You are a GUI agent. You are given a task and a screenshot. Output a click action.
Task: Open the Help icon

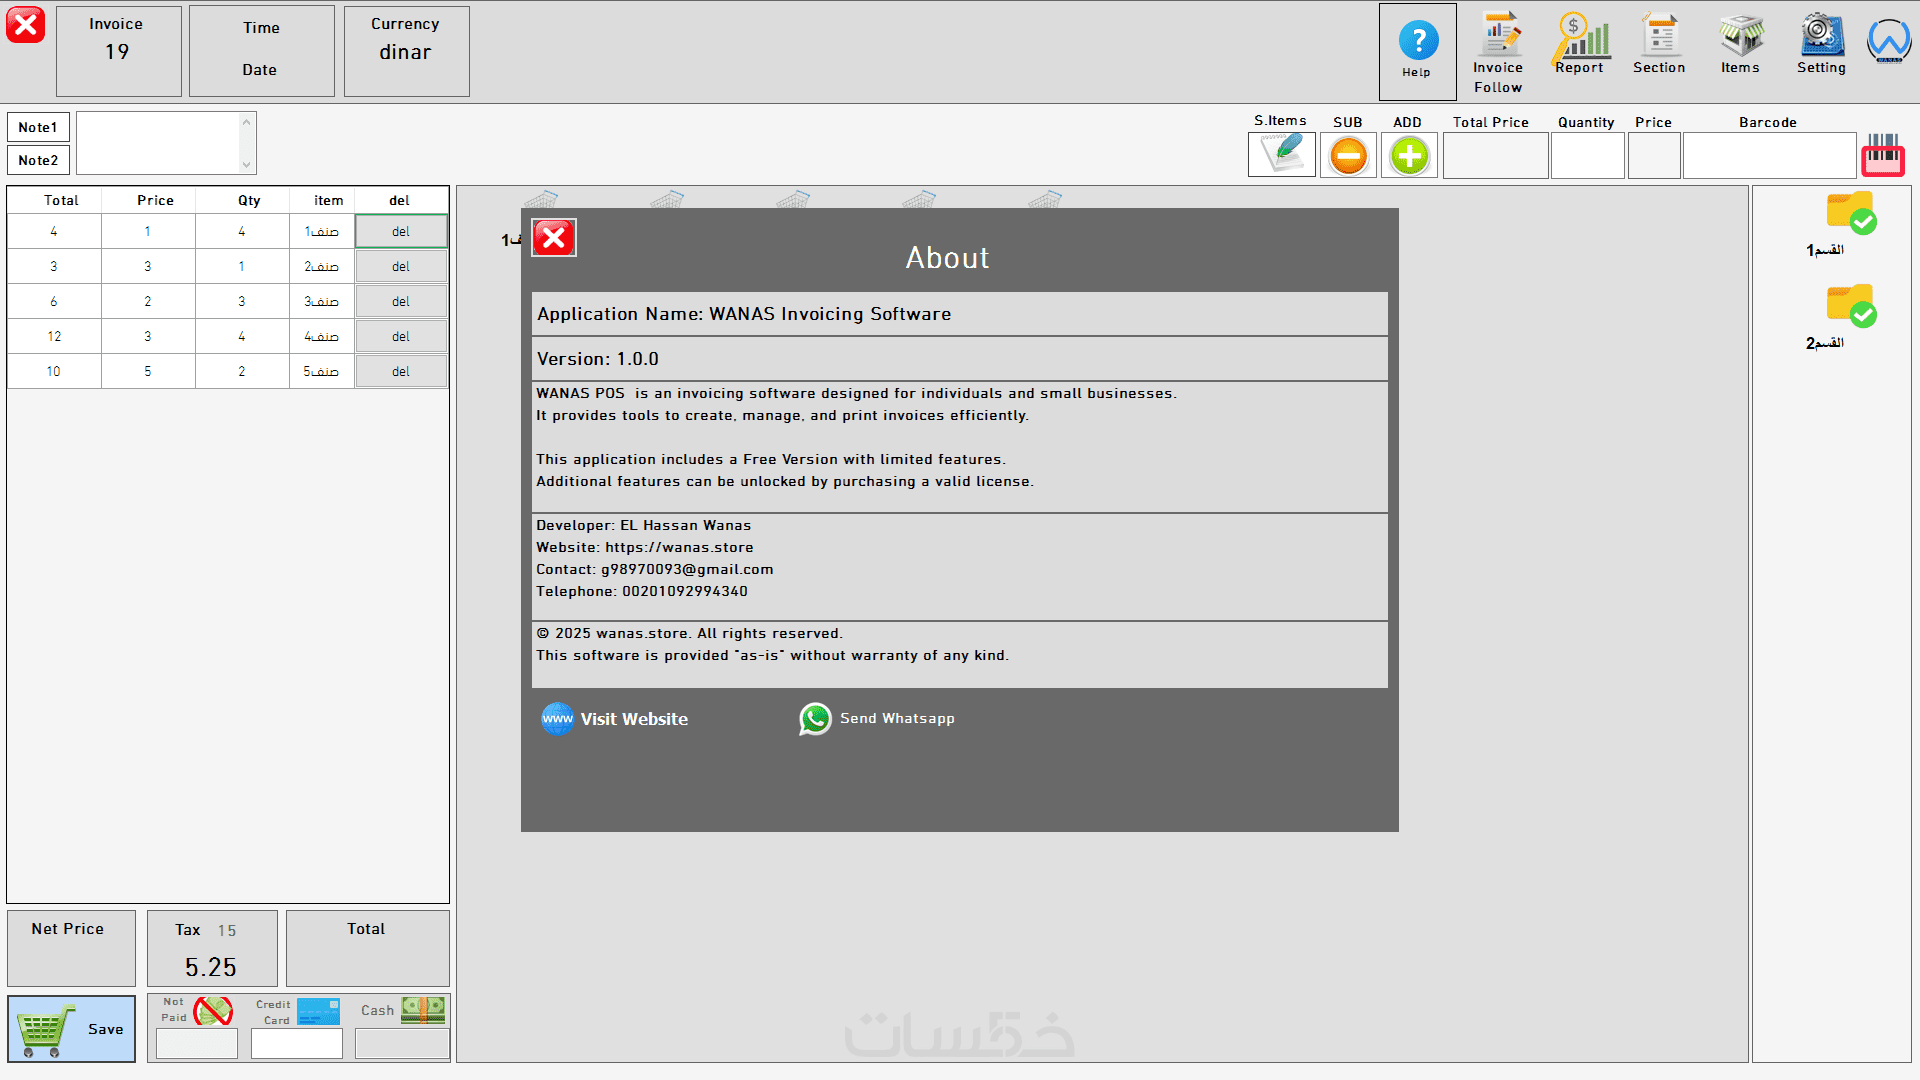[x=1417, y=42]
